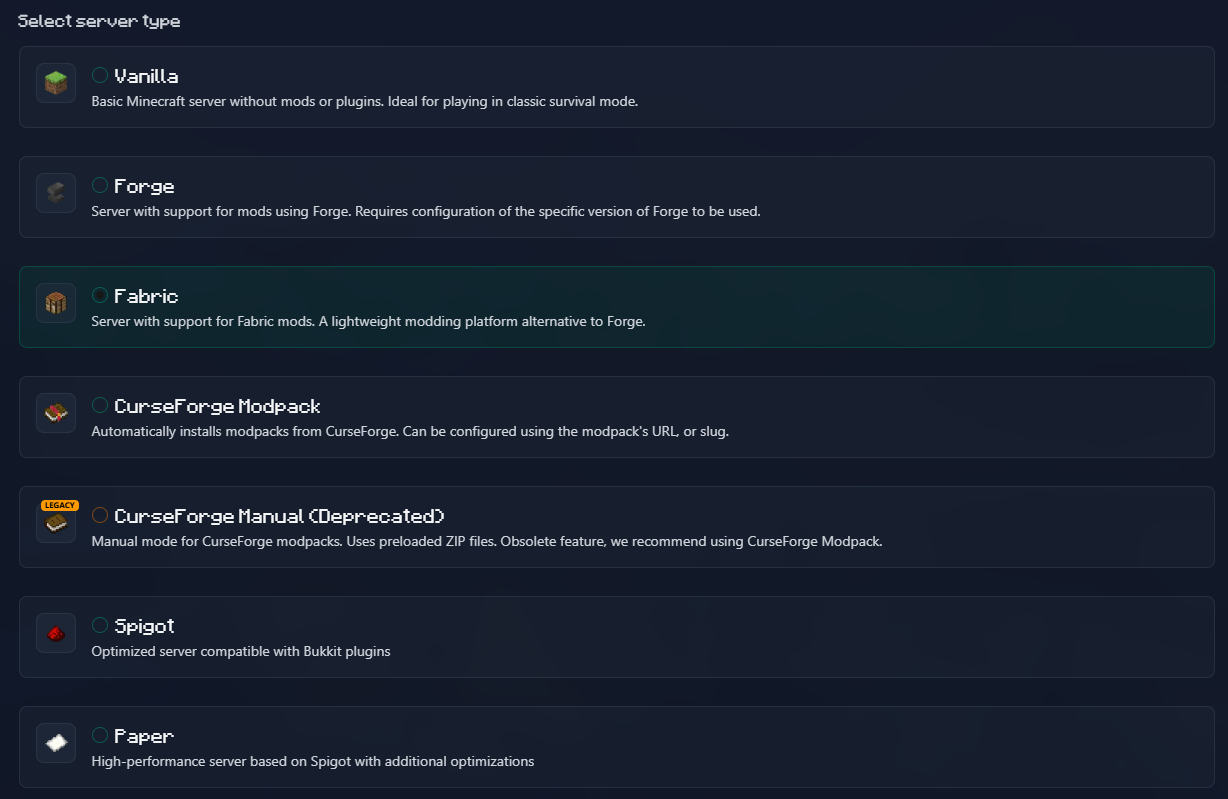Click the Paper sheet icon
The height and width of the screenshot is (799, 1228).
56,743
